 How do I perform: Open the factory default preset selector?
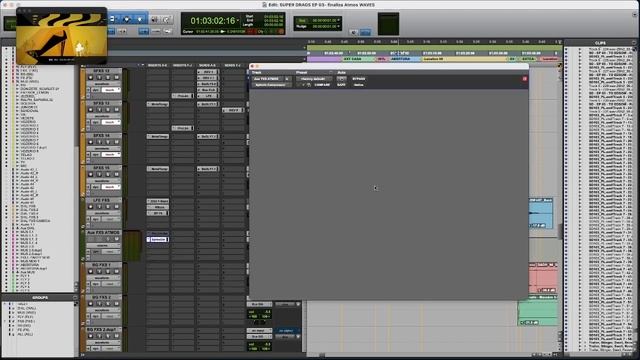pyautogui.click(x=313, y=79)
